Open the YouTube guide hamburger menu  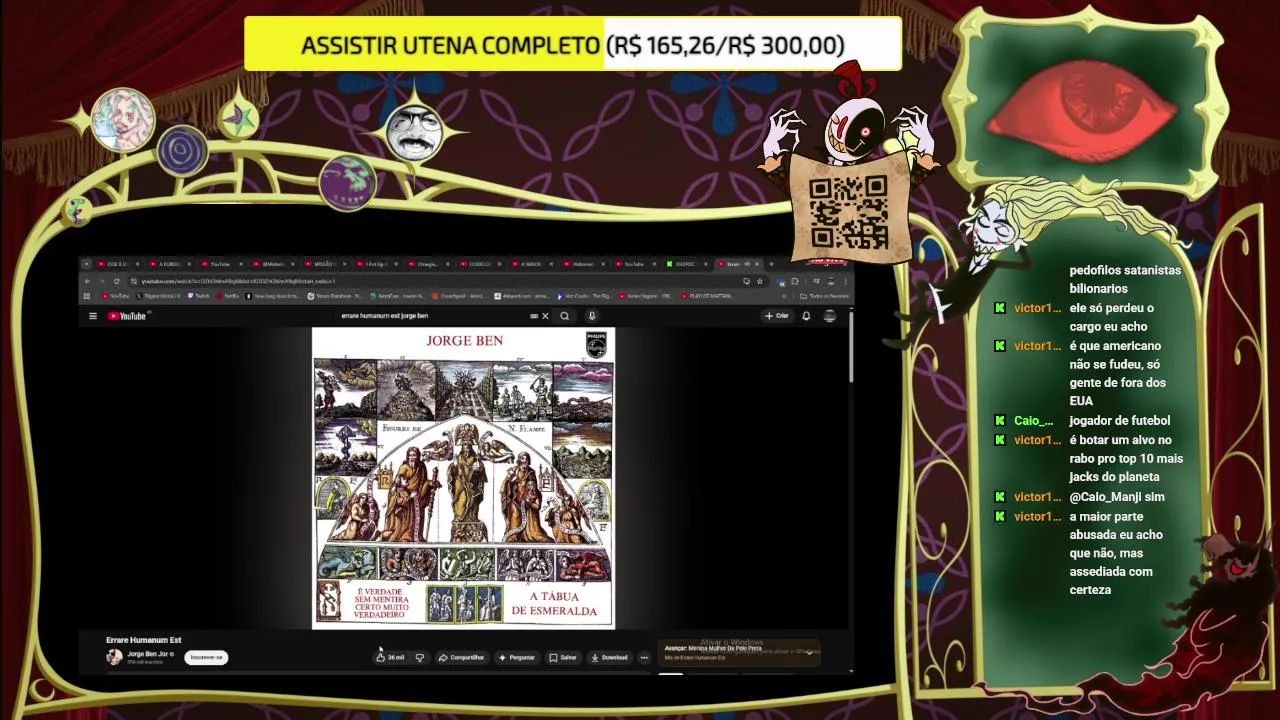[x=93, y=316]
